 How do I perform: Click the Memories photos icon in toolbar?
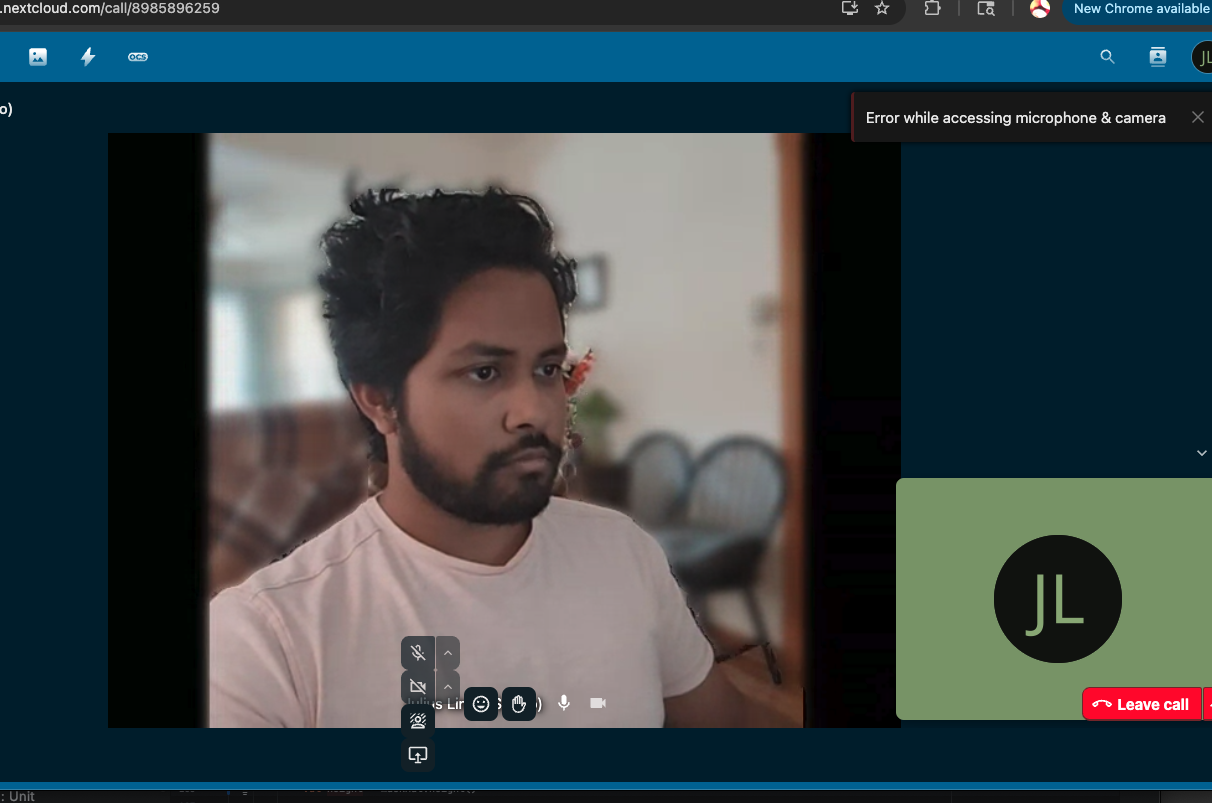(x=37, y=57)
